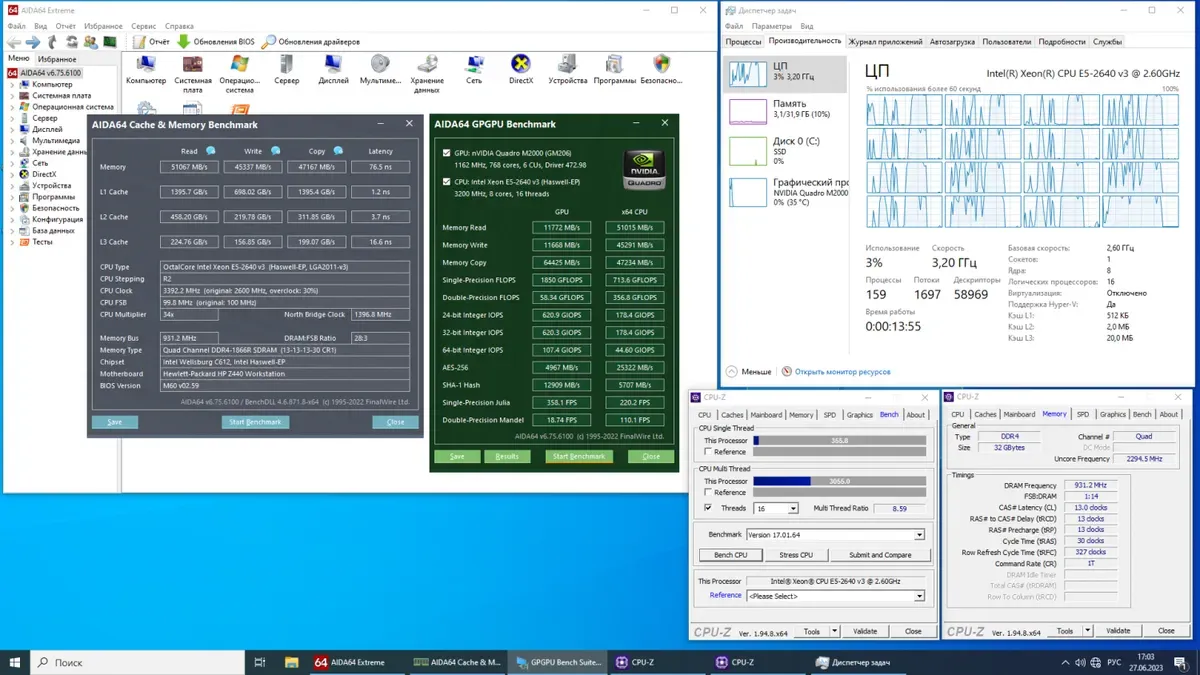Image resolution: width=1200 pixels, height=675 pixels.
Task: Click the Bench CPU button
Action: 730,555
